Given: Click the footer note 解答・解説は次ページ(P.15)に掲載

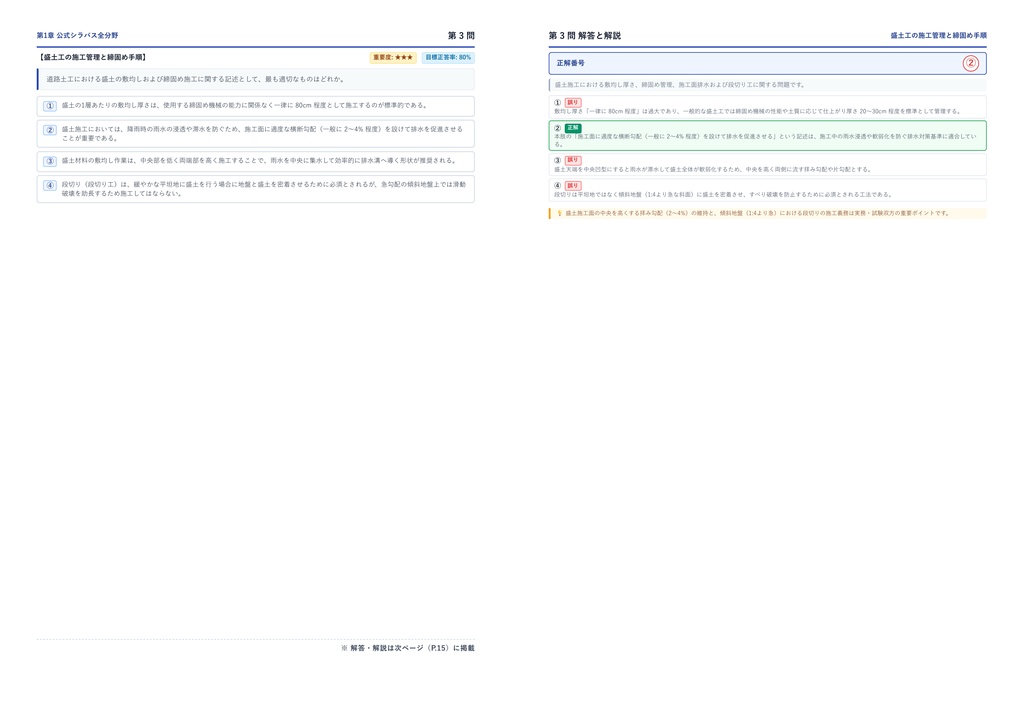Looking at the screenshot, I should (408, 648).
